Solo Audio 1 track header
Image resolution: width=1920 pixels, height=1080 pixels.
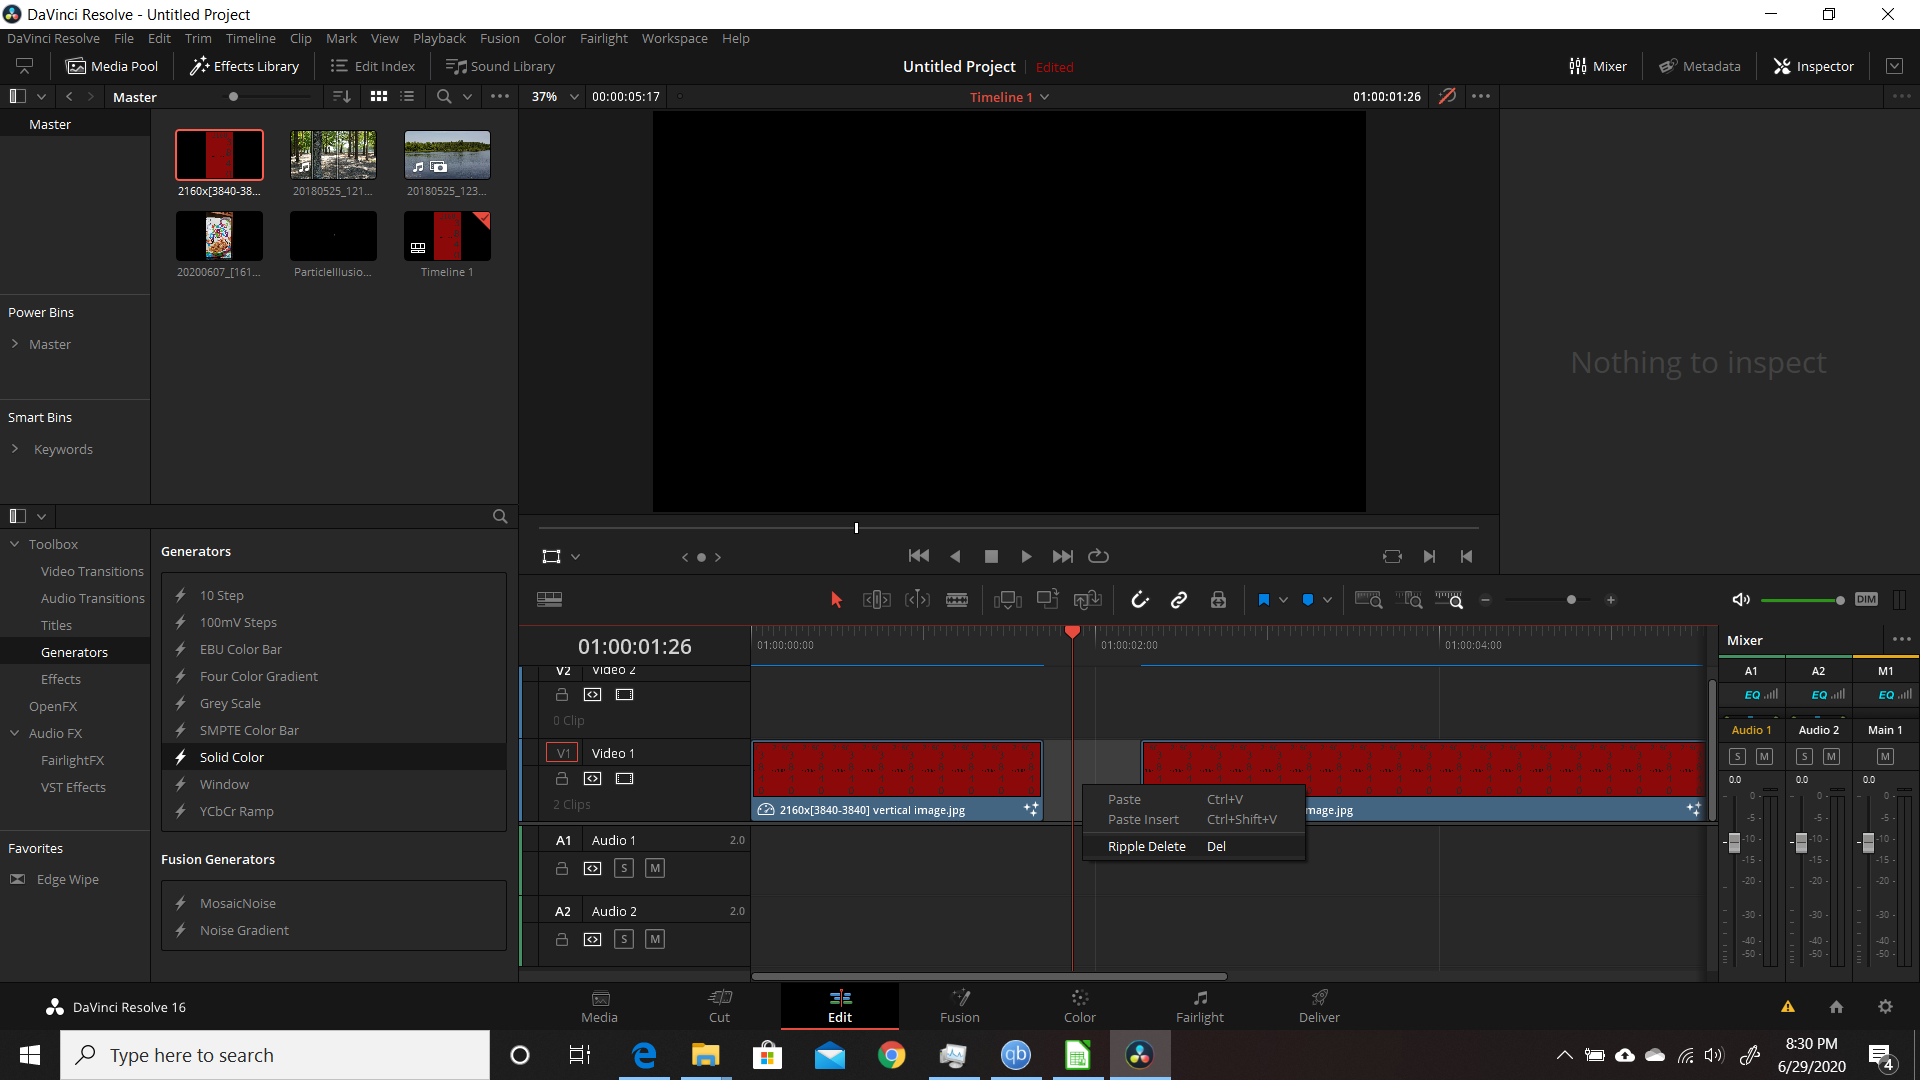pyautogui.click(x=624, y=868)
